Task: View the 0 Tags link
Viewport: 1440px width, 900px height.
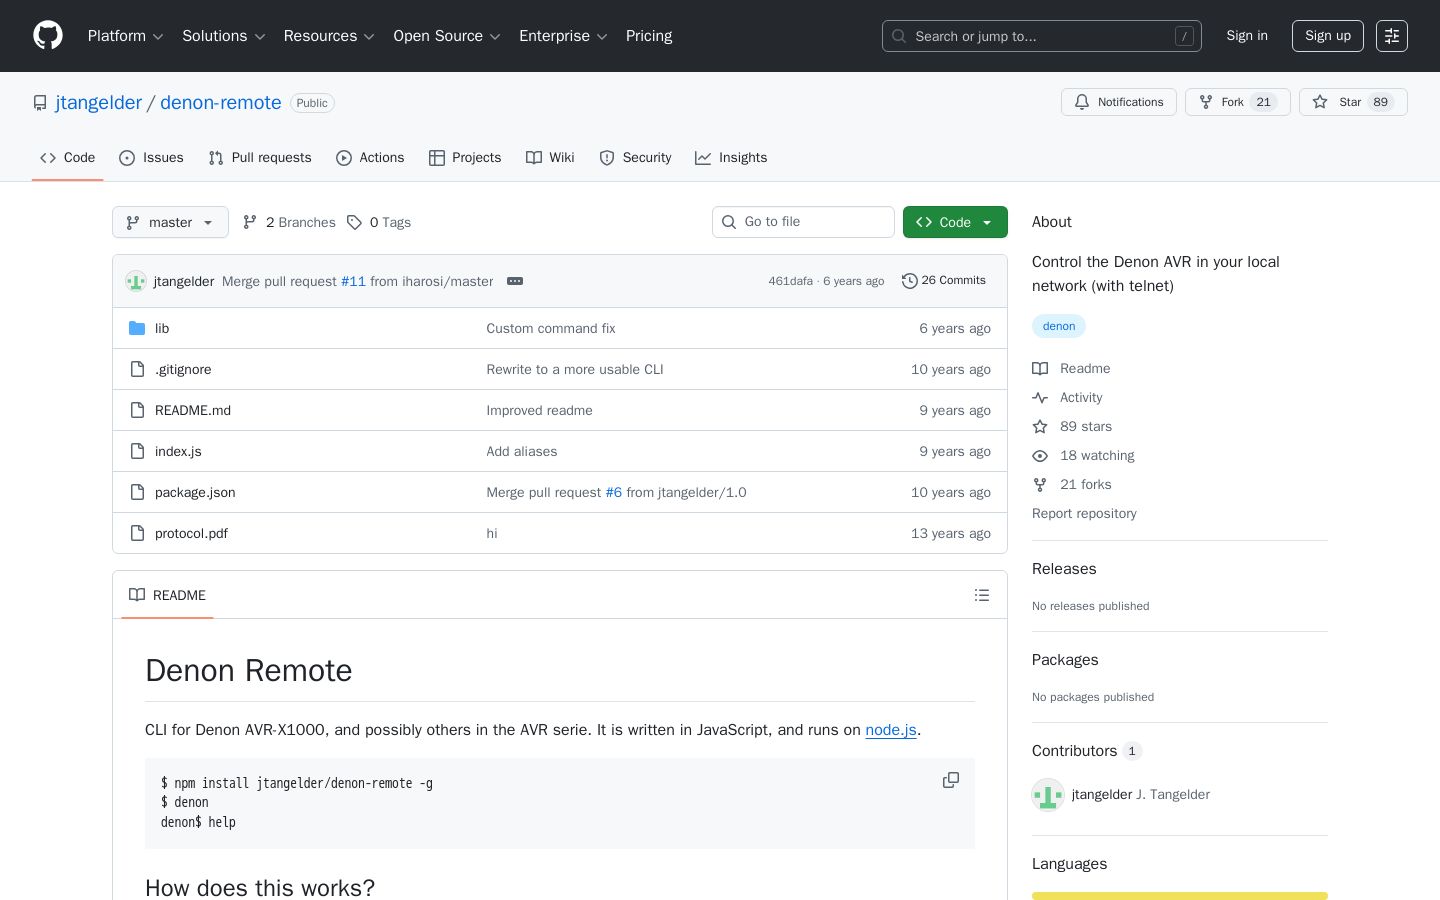Action: (x=379, y=222)
